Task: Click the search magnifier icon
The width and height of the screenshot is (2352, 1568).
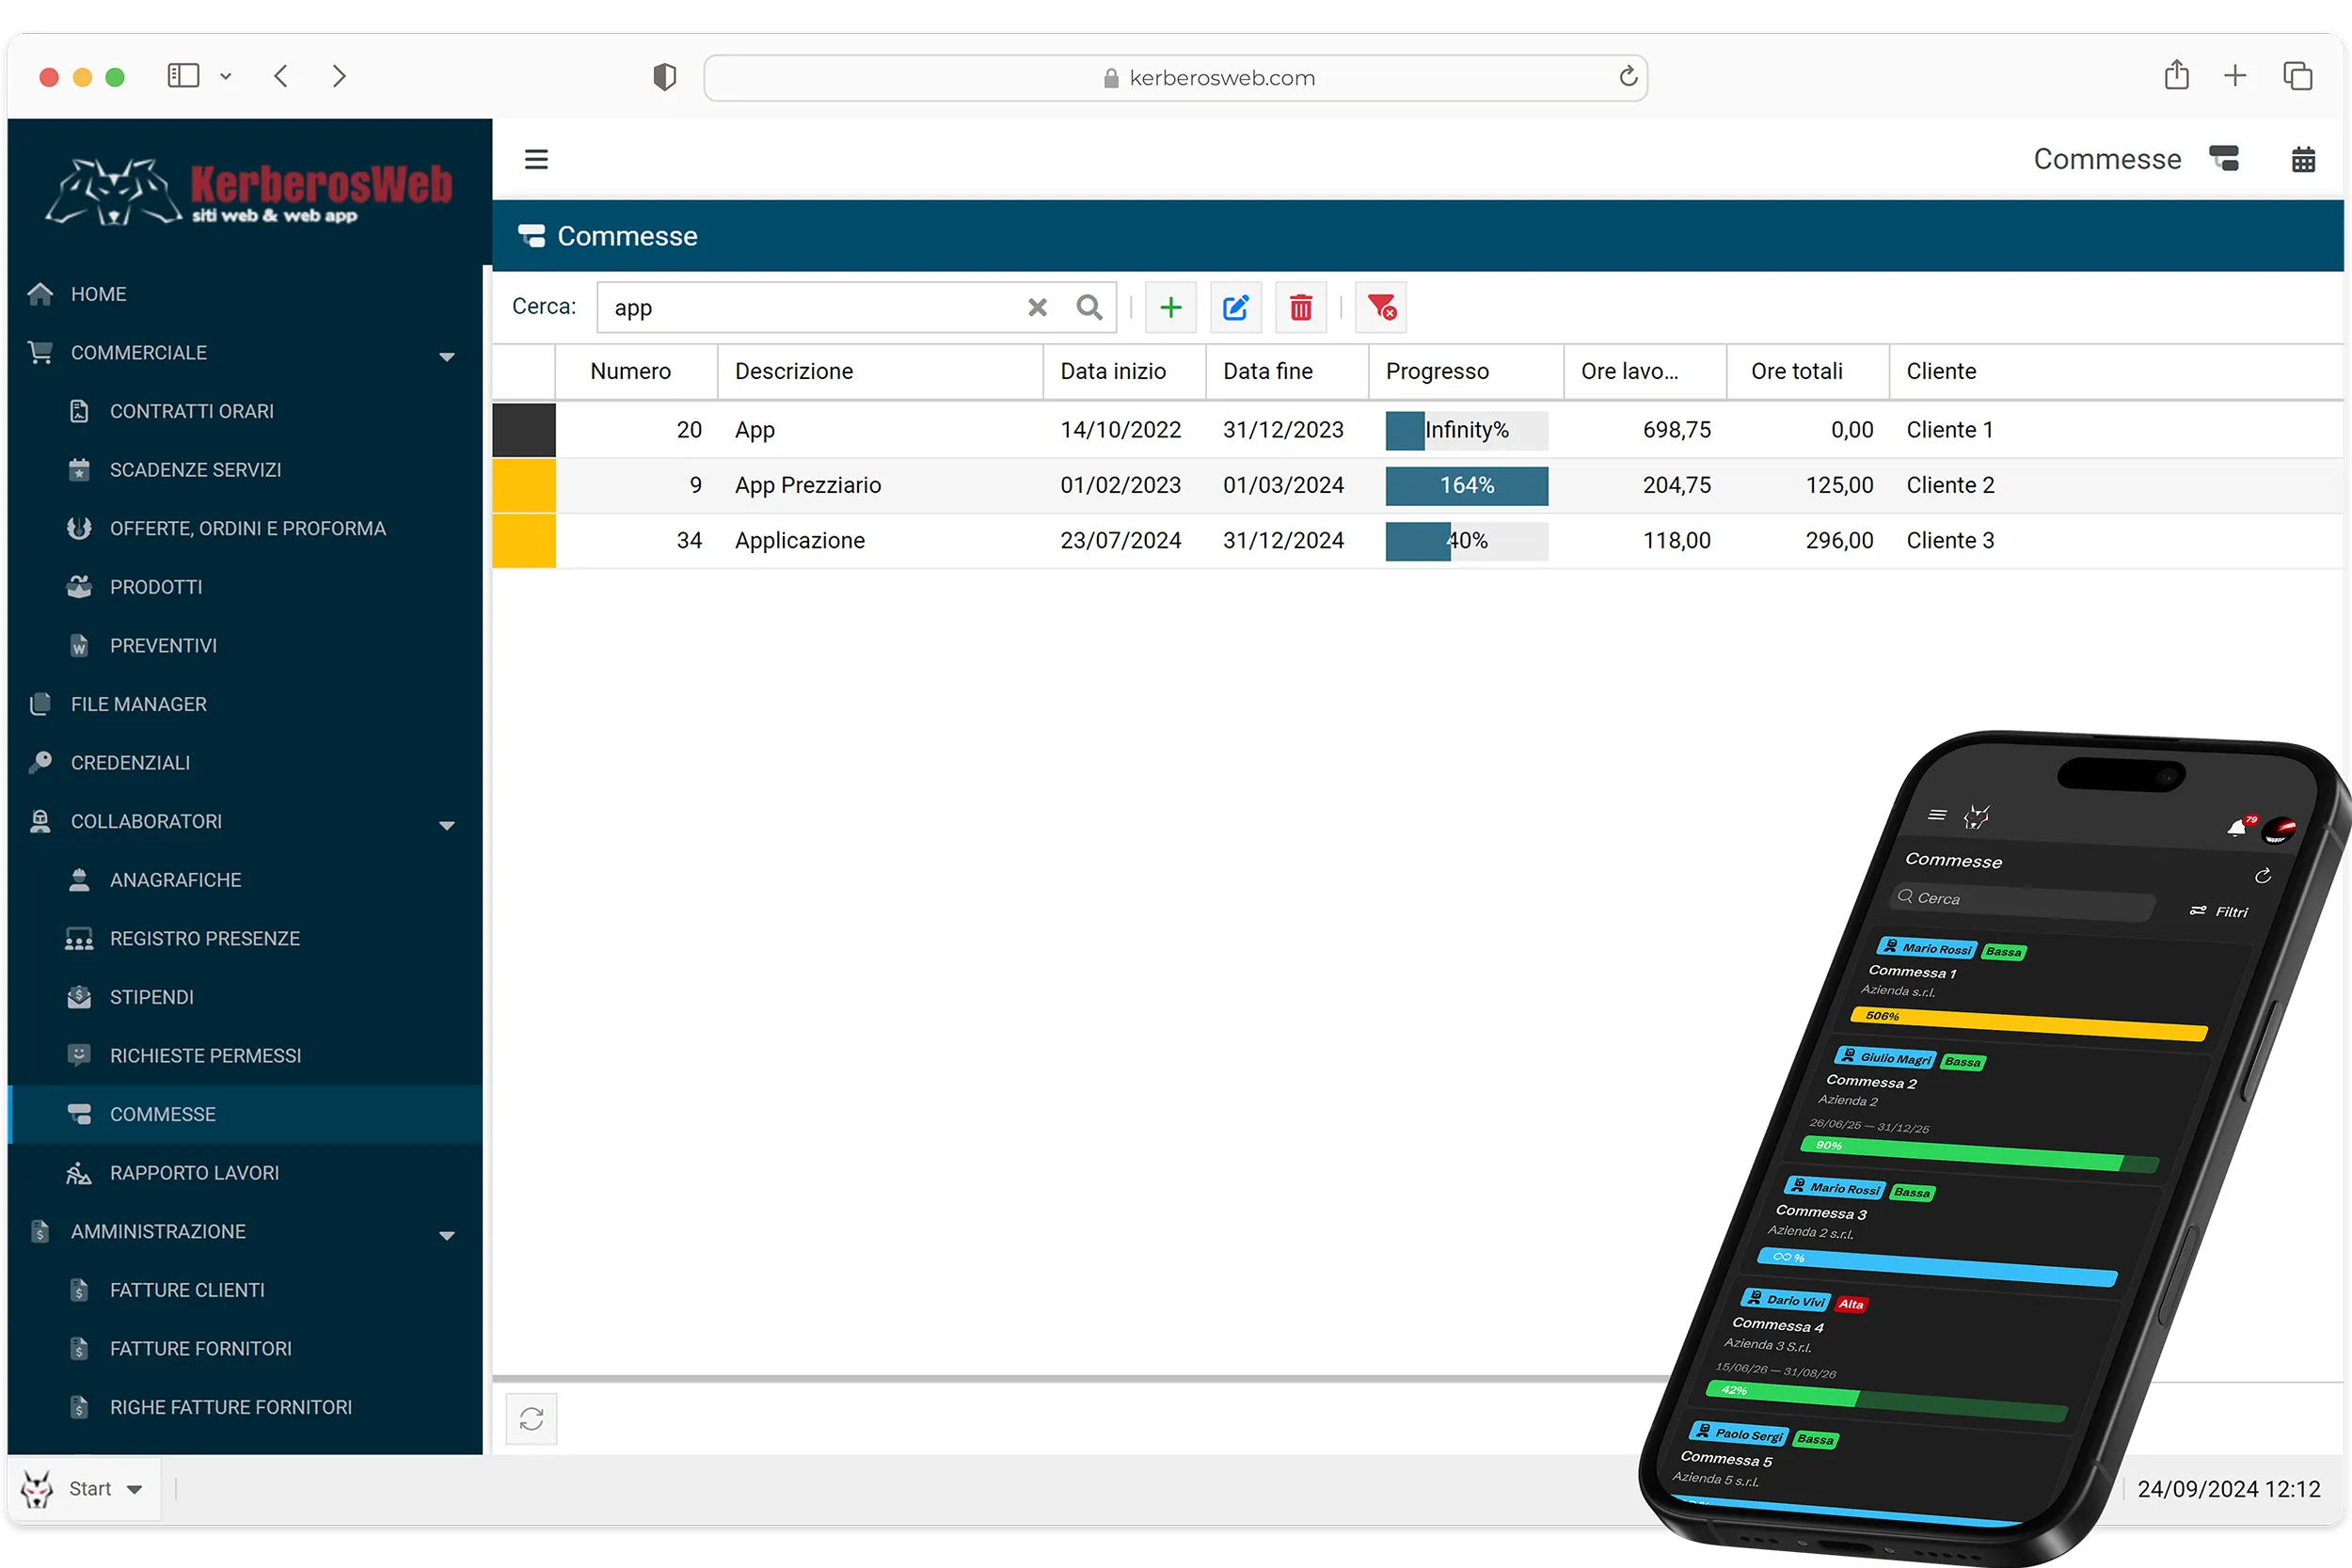Action: coord(1089,308)
